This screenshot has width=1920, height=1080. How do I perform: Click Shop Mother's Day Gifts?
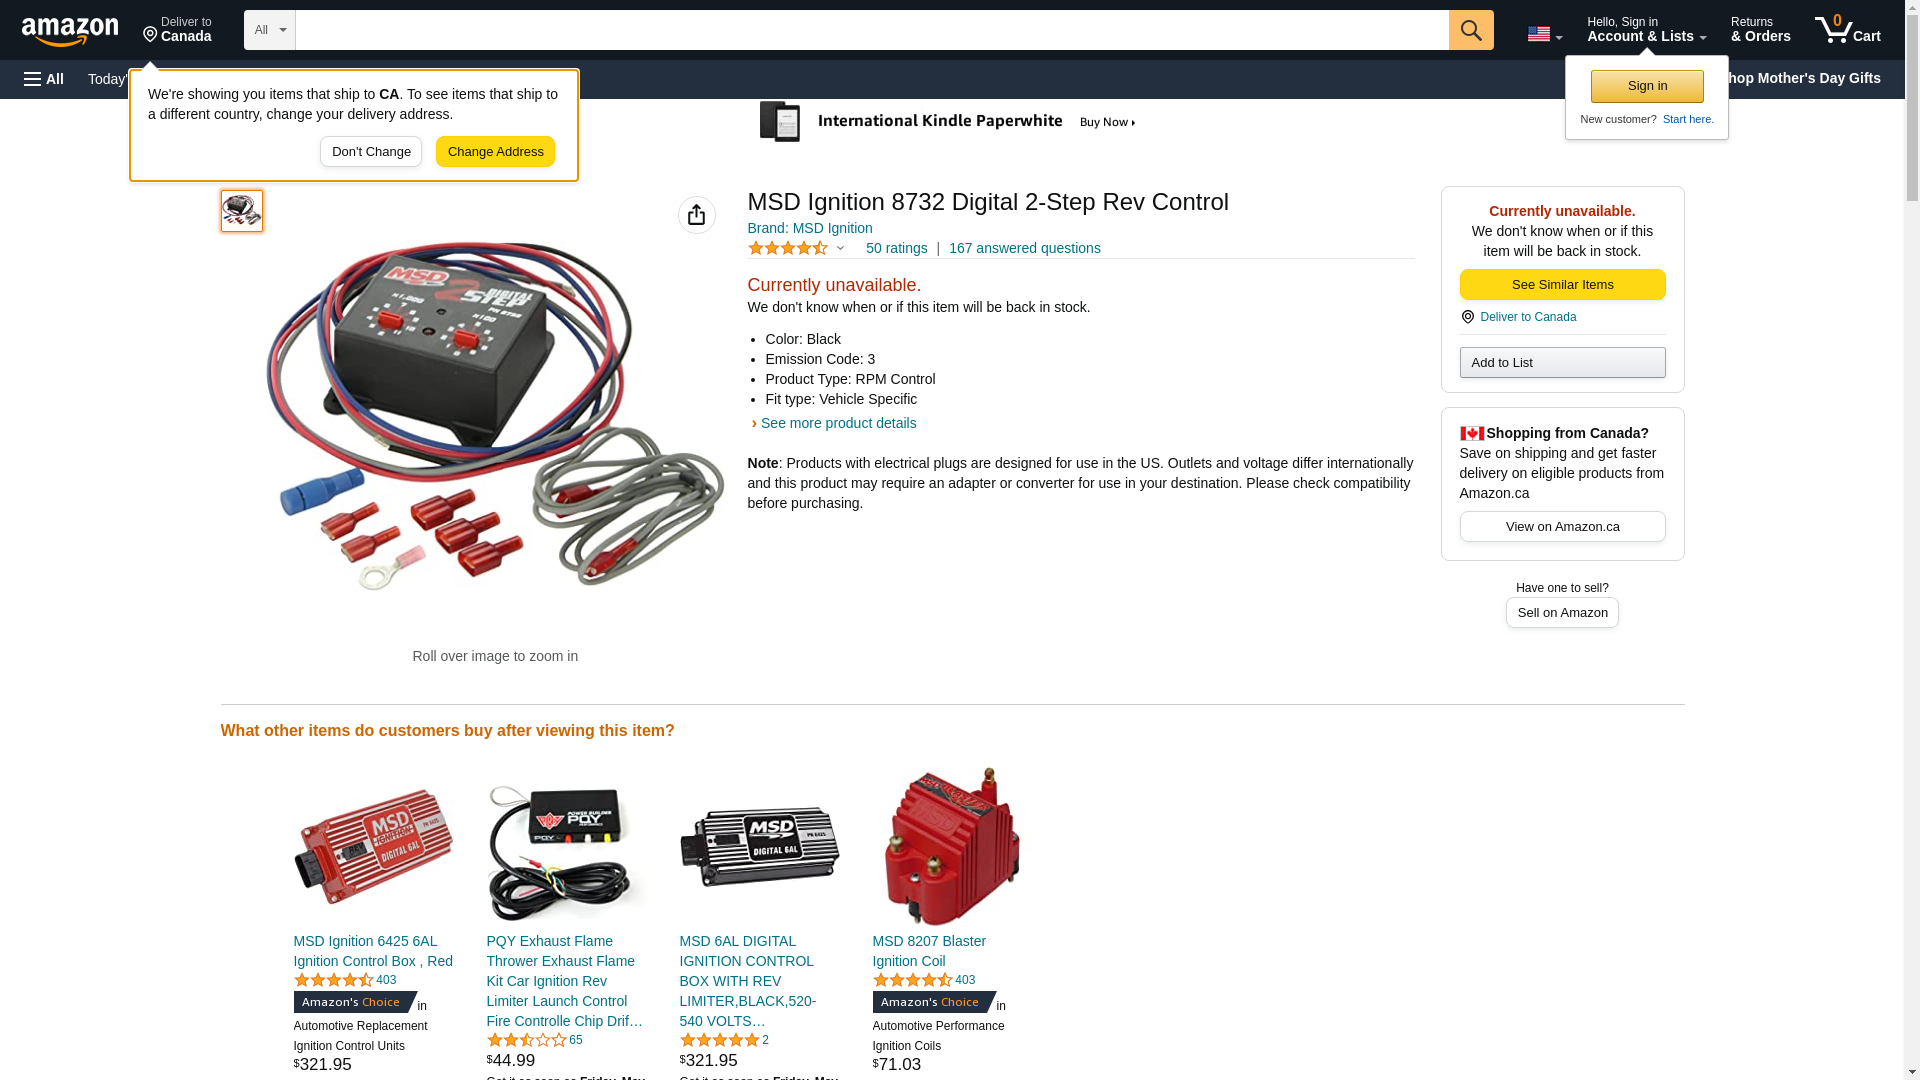(1806, 78)
